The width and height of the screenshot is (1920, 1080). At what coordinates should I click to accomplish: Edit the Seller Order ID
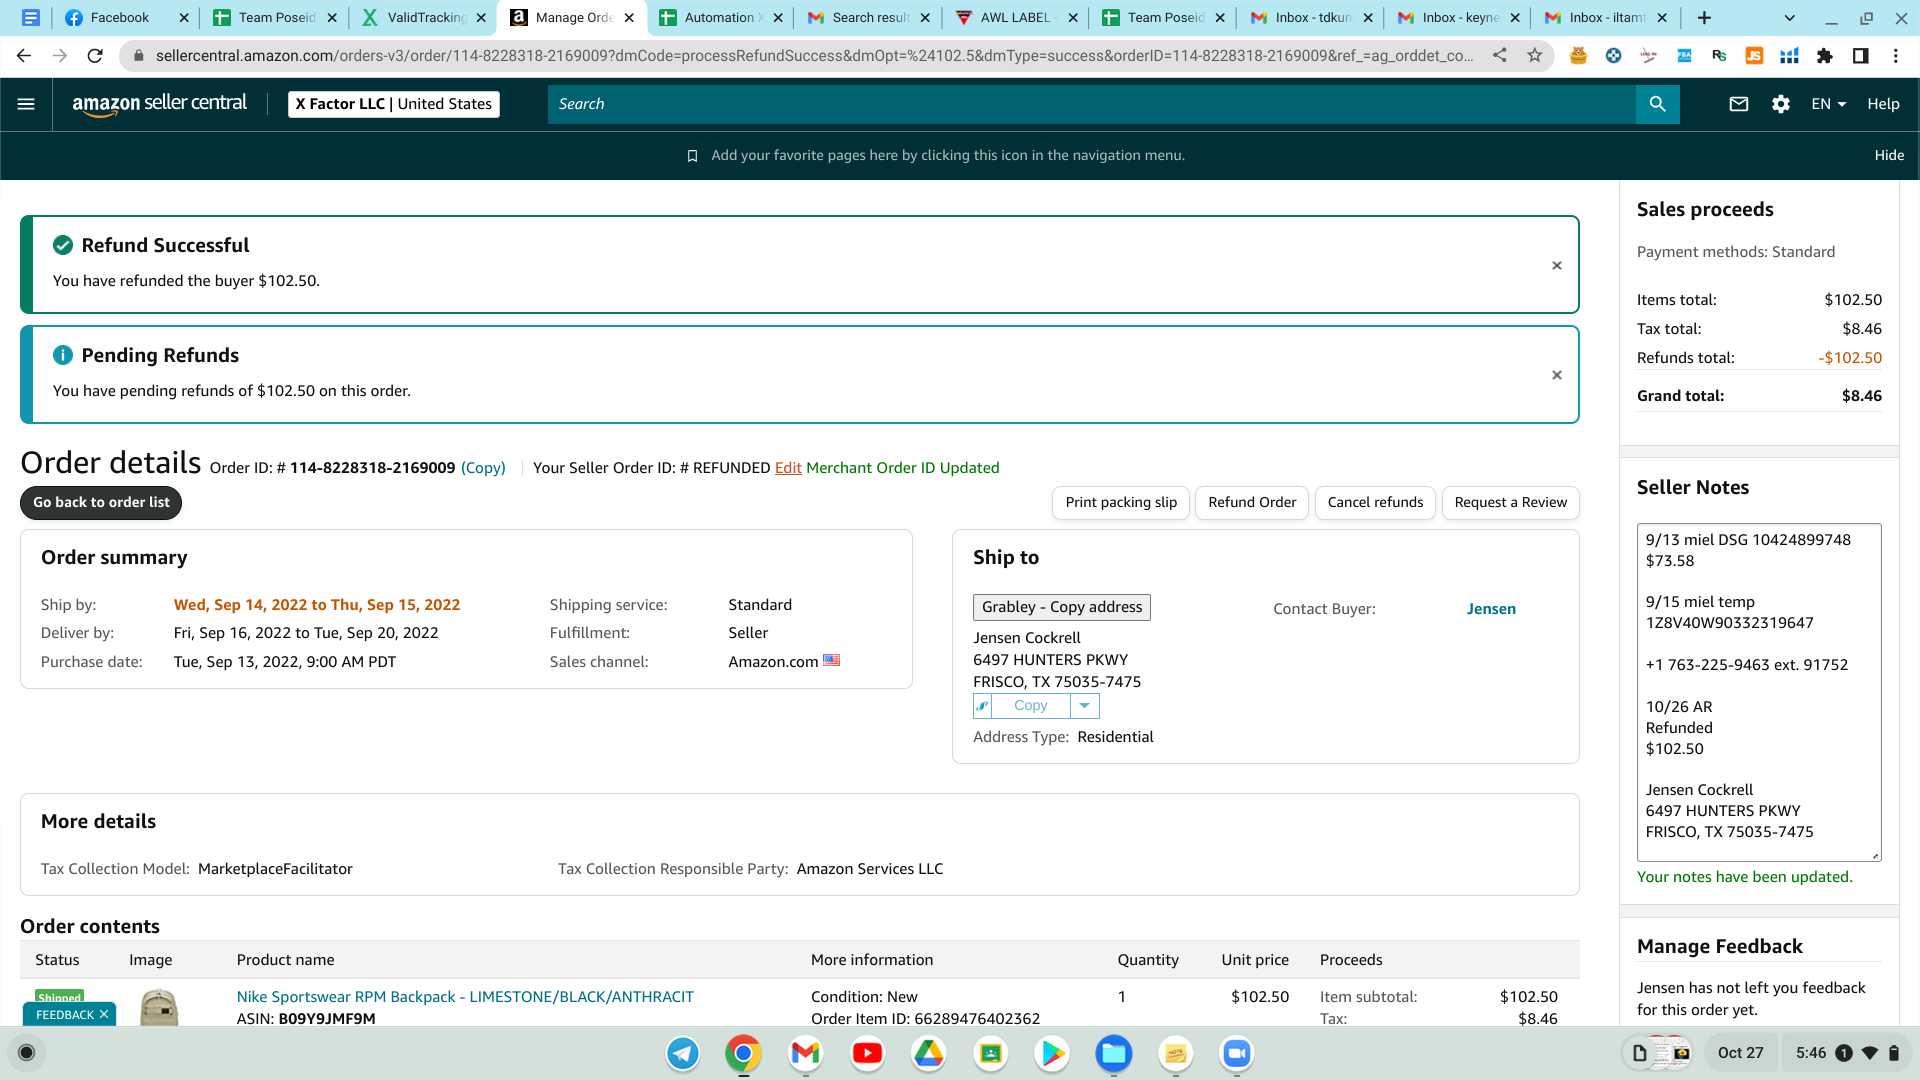(x=788, y=468)
